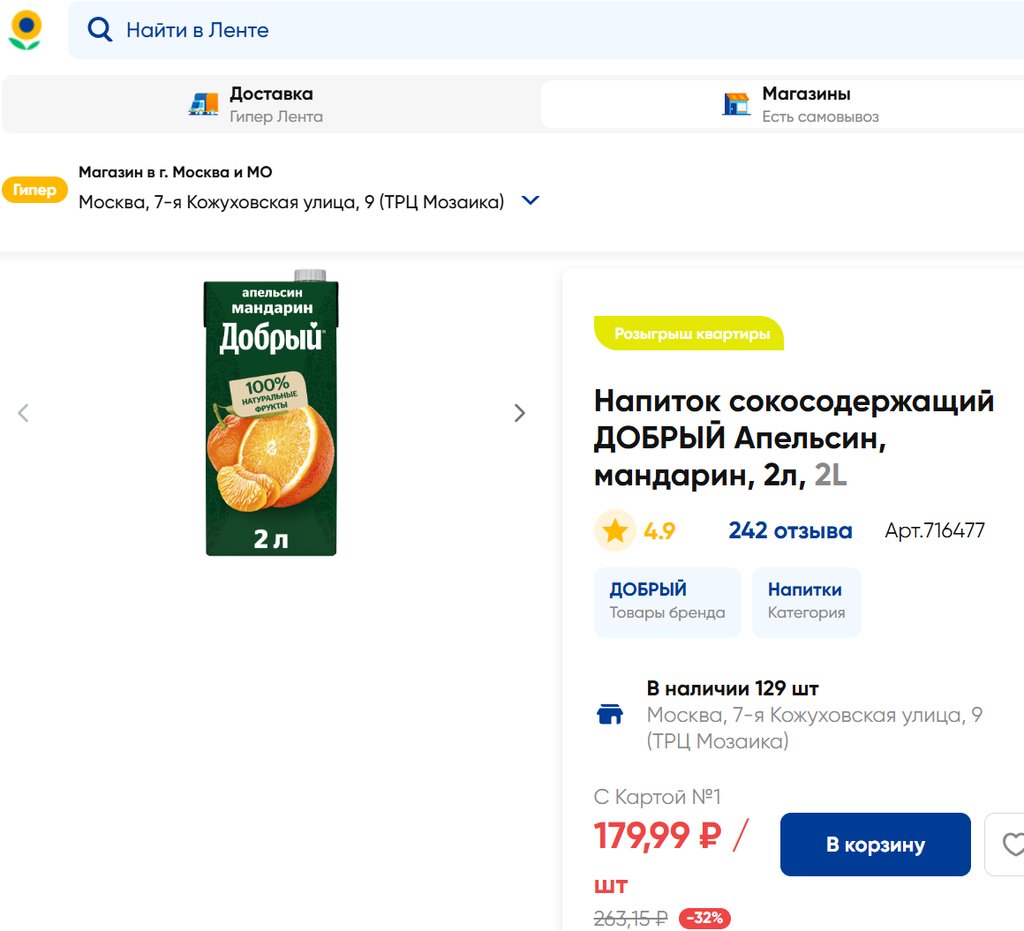Click the store availability icon
Viewport: 1024px width, 931px height.
pyautogui.click(x=610, y=714)
